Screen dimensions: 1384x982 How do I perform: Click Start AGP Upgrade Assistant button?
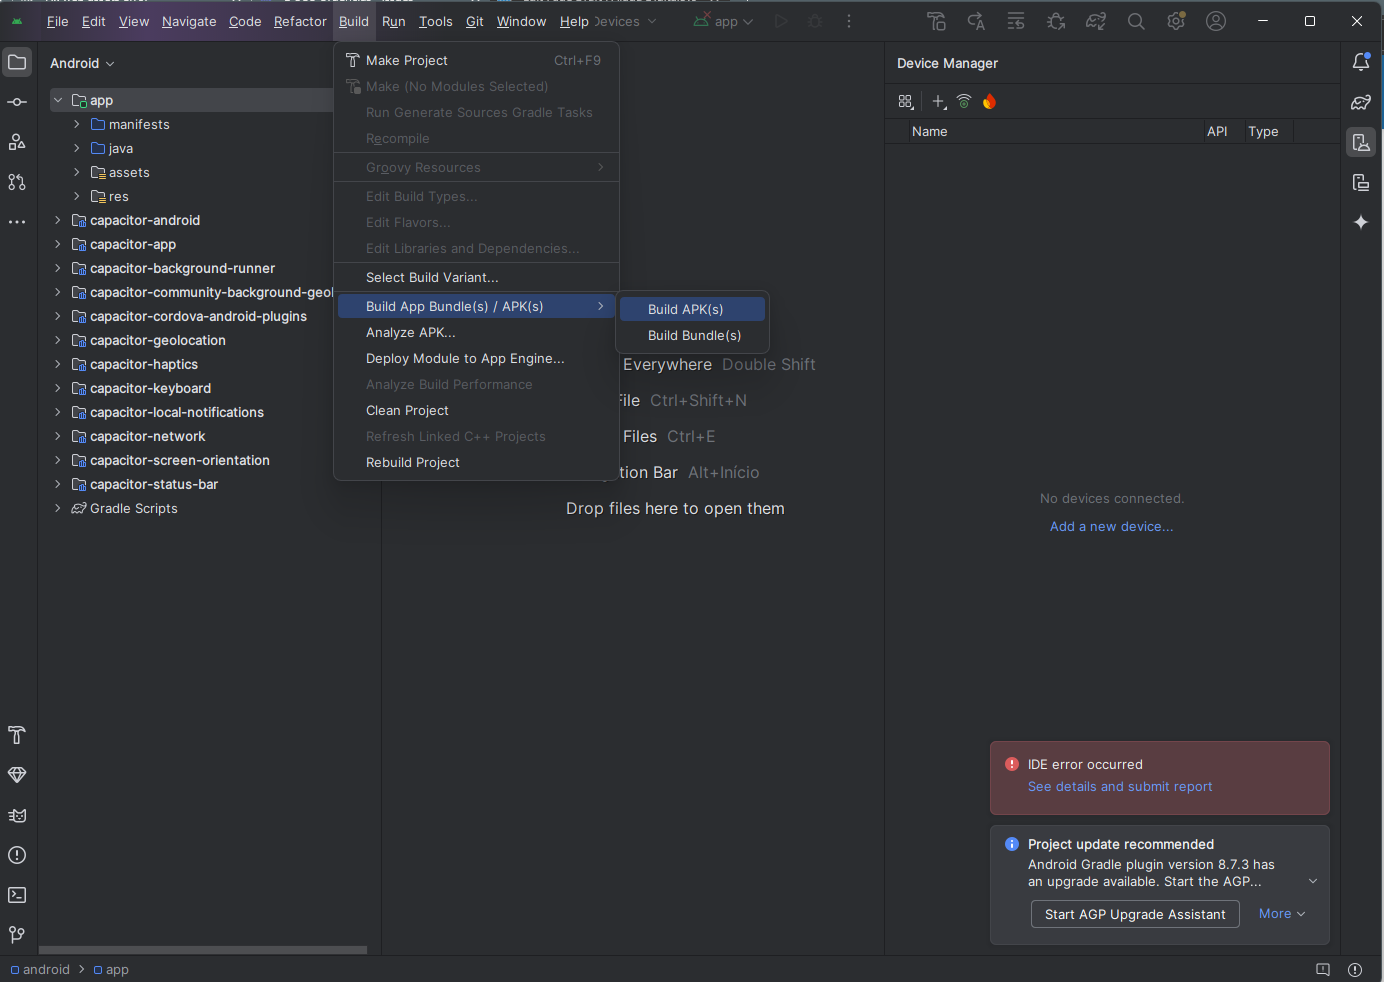pyautogui.click(x=1135, y=914)
